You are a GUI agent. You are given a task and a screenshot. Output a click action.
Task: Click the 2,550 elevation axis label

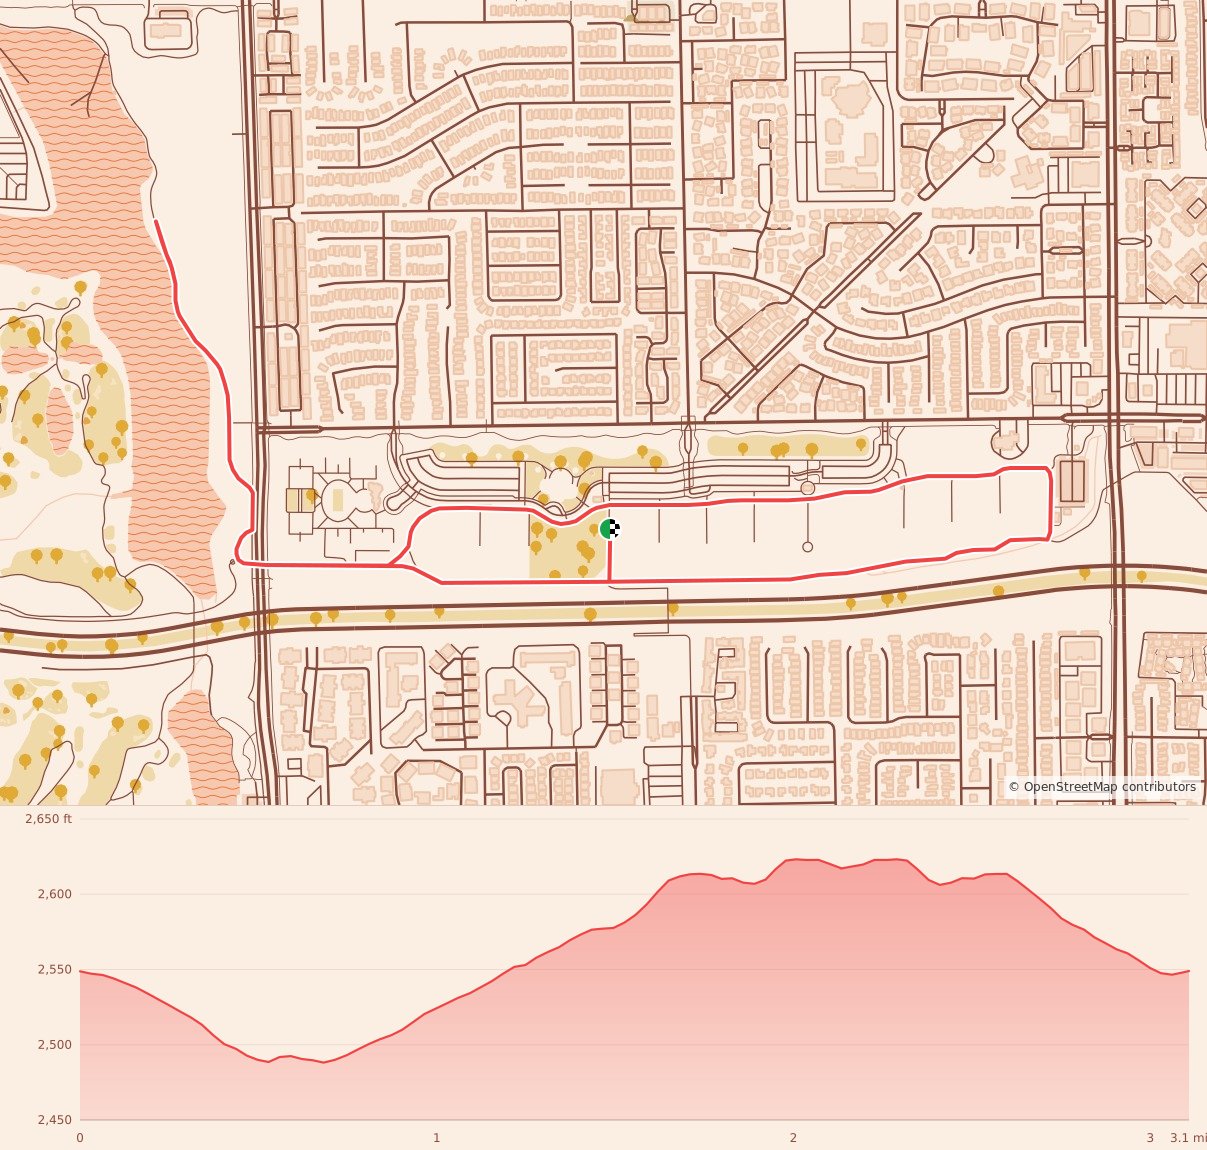click(x=55, y=970)
